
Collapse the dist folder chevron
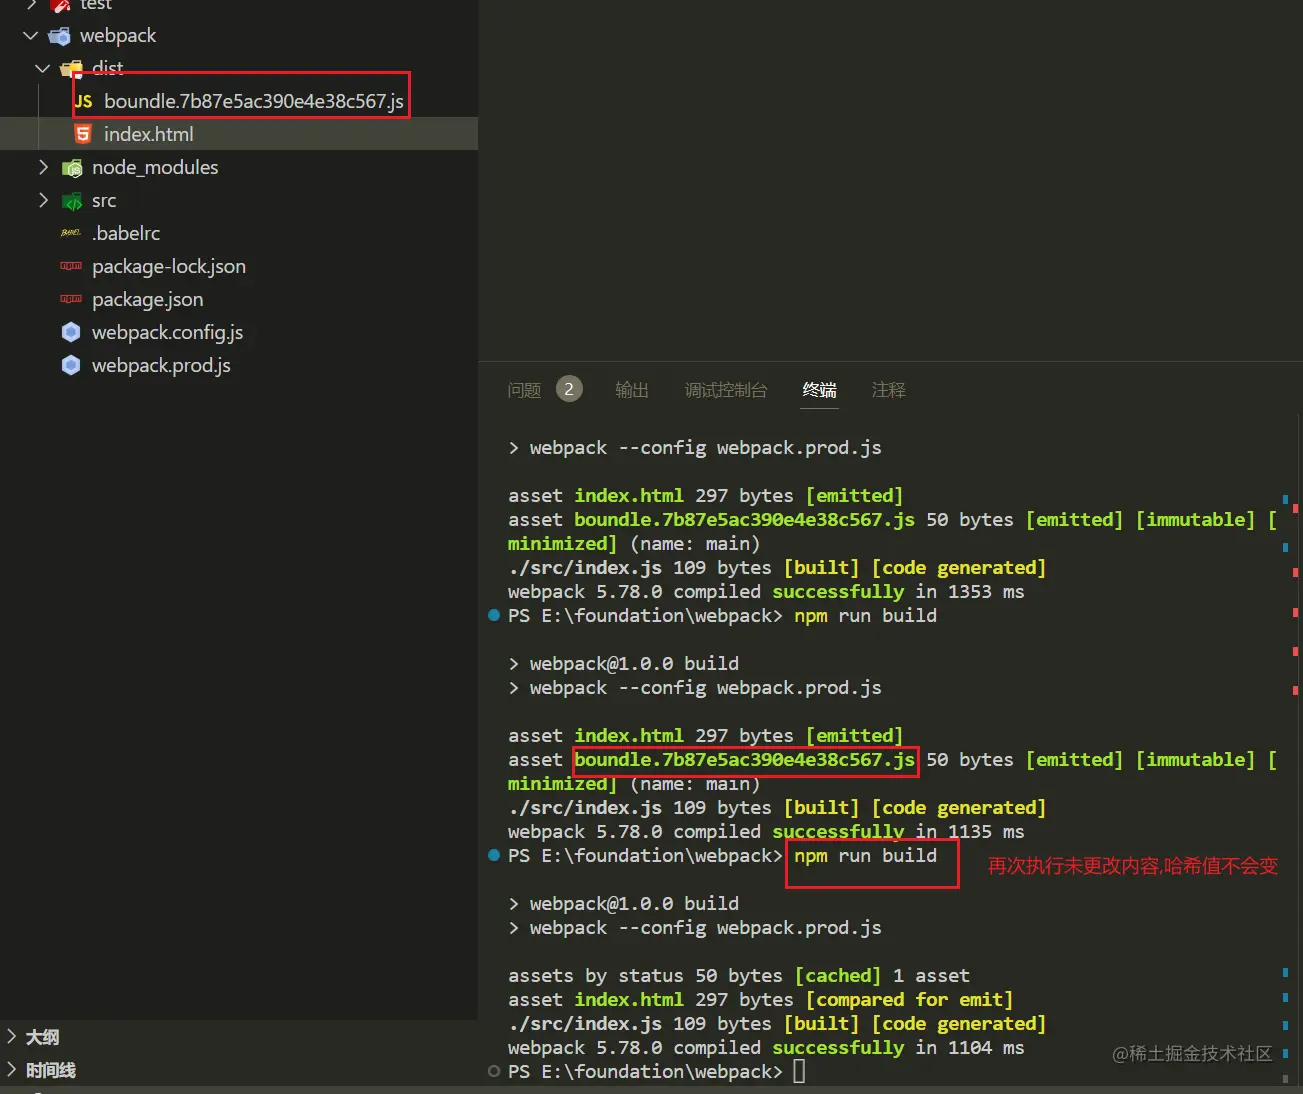point(43,68)
